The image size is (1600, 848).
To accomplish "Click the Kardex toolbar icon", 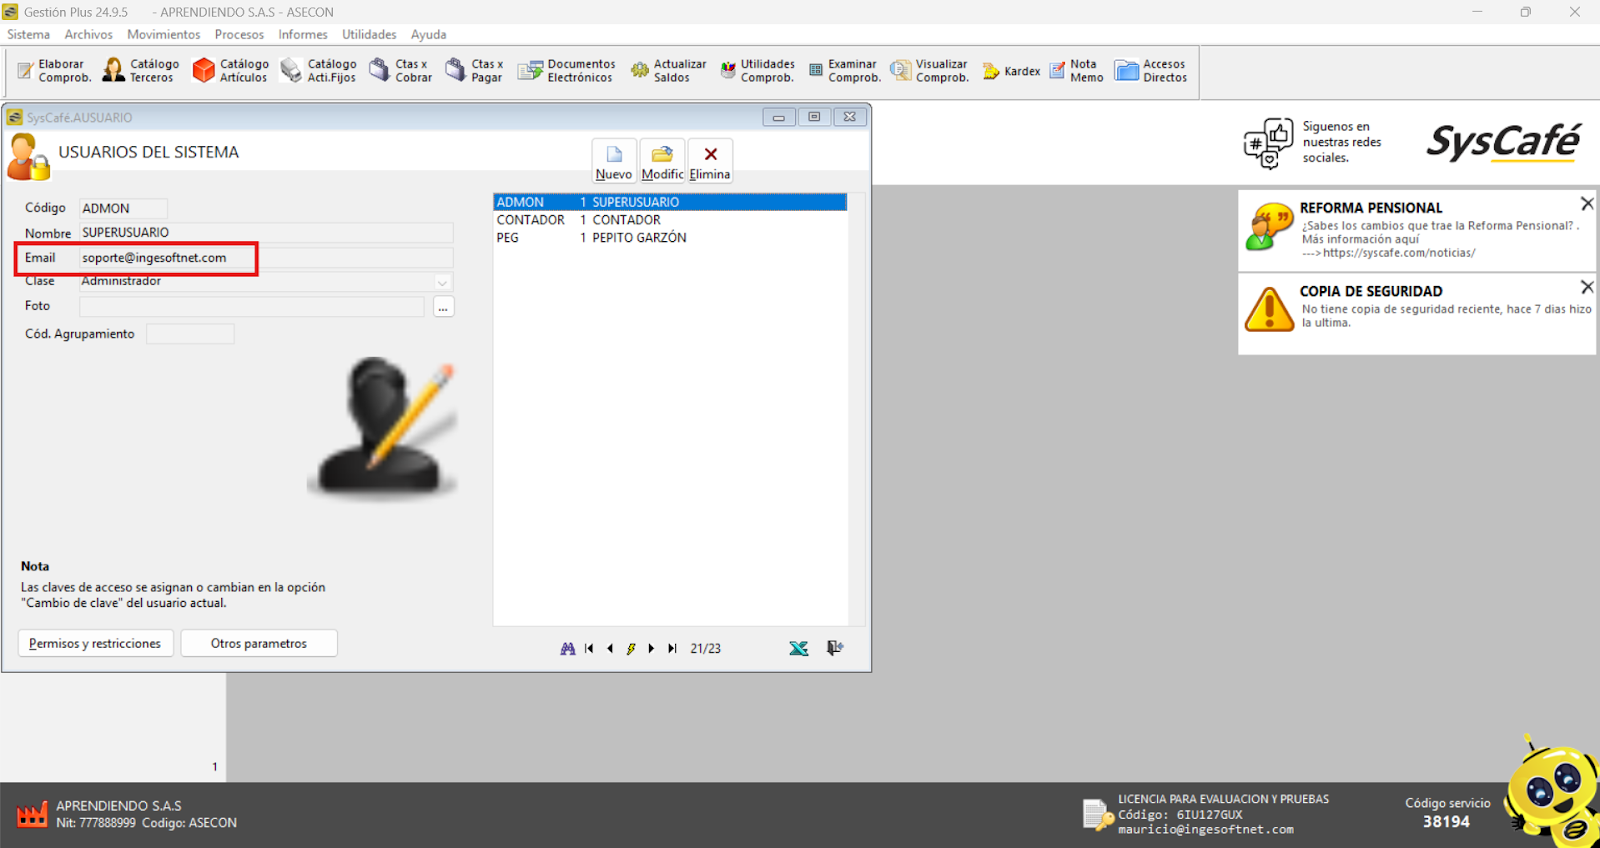I will (1011, 71).
